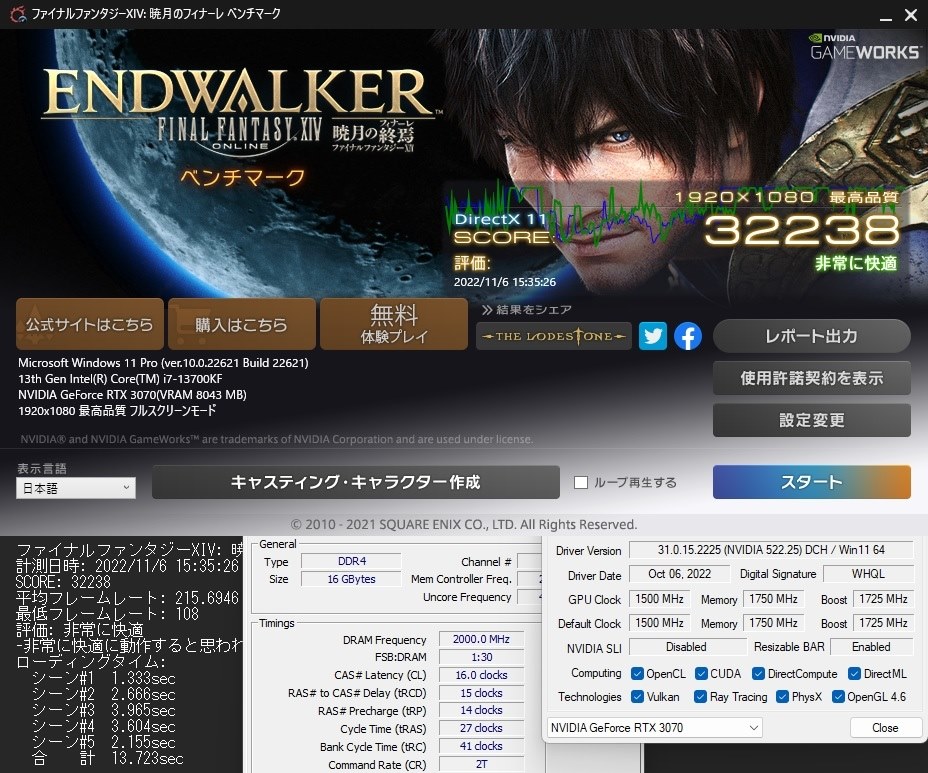Screen dimensions: 928x773
Task: Click 合計 13.723sec total loading line
Action: 107,758
